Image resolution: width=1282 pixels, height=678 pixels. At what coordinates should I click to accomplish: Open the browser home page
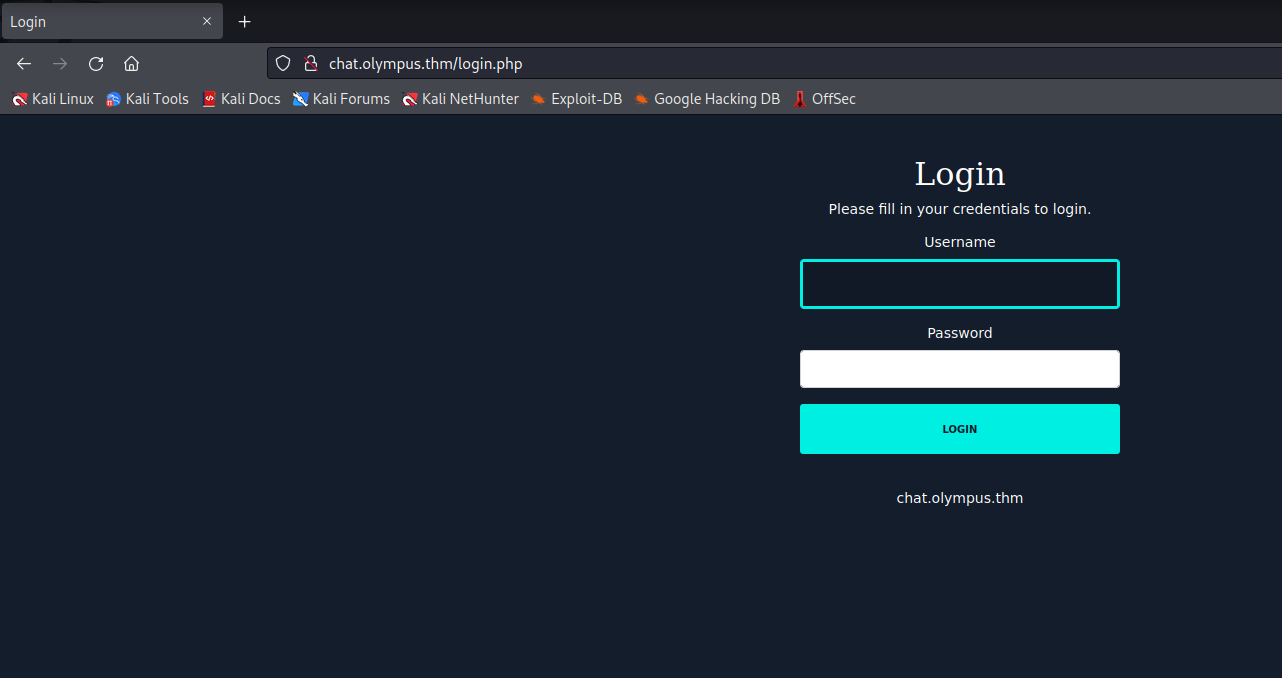coord(131,63)
